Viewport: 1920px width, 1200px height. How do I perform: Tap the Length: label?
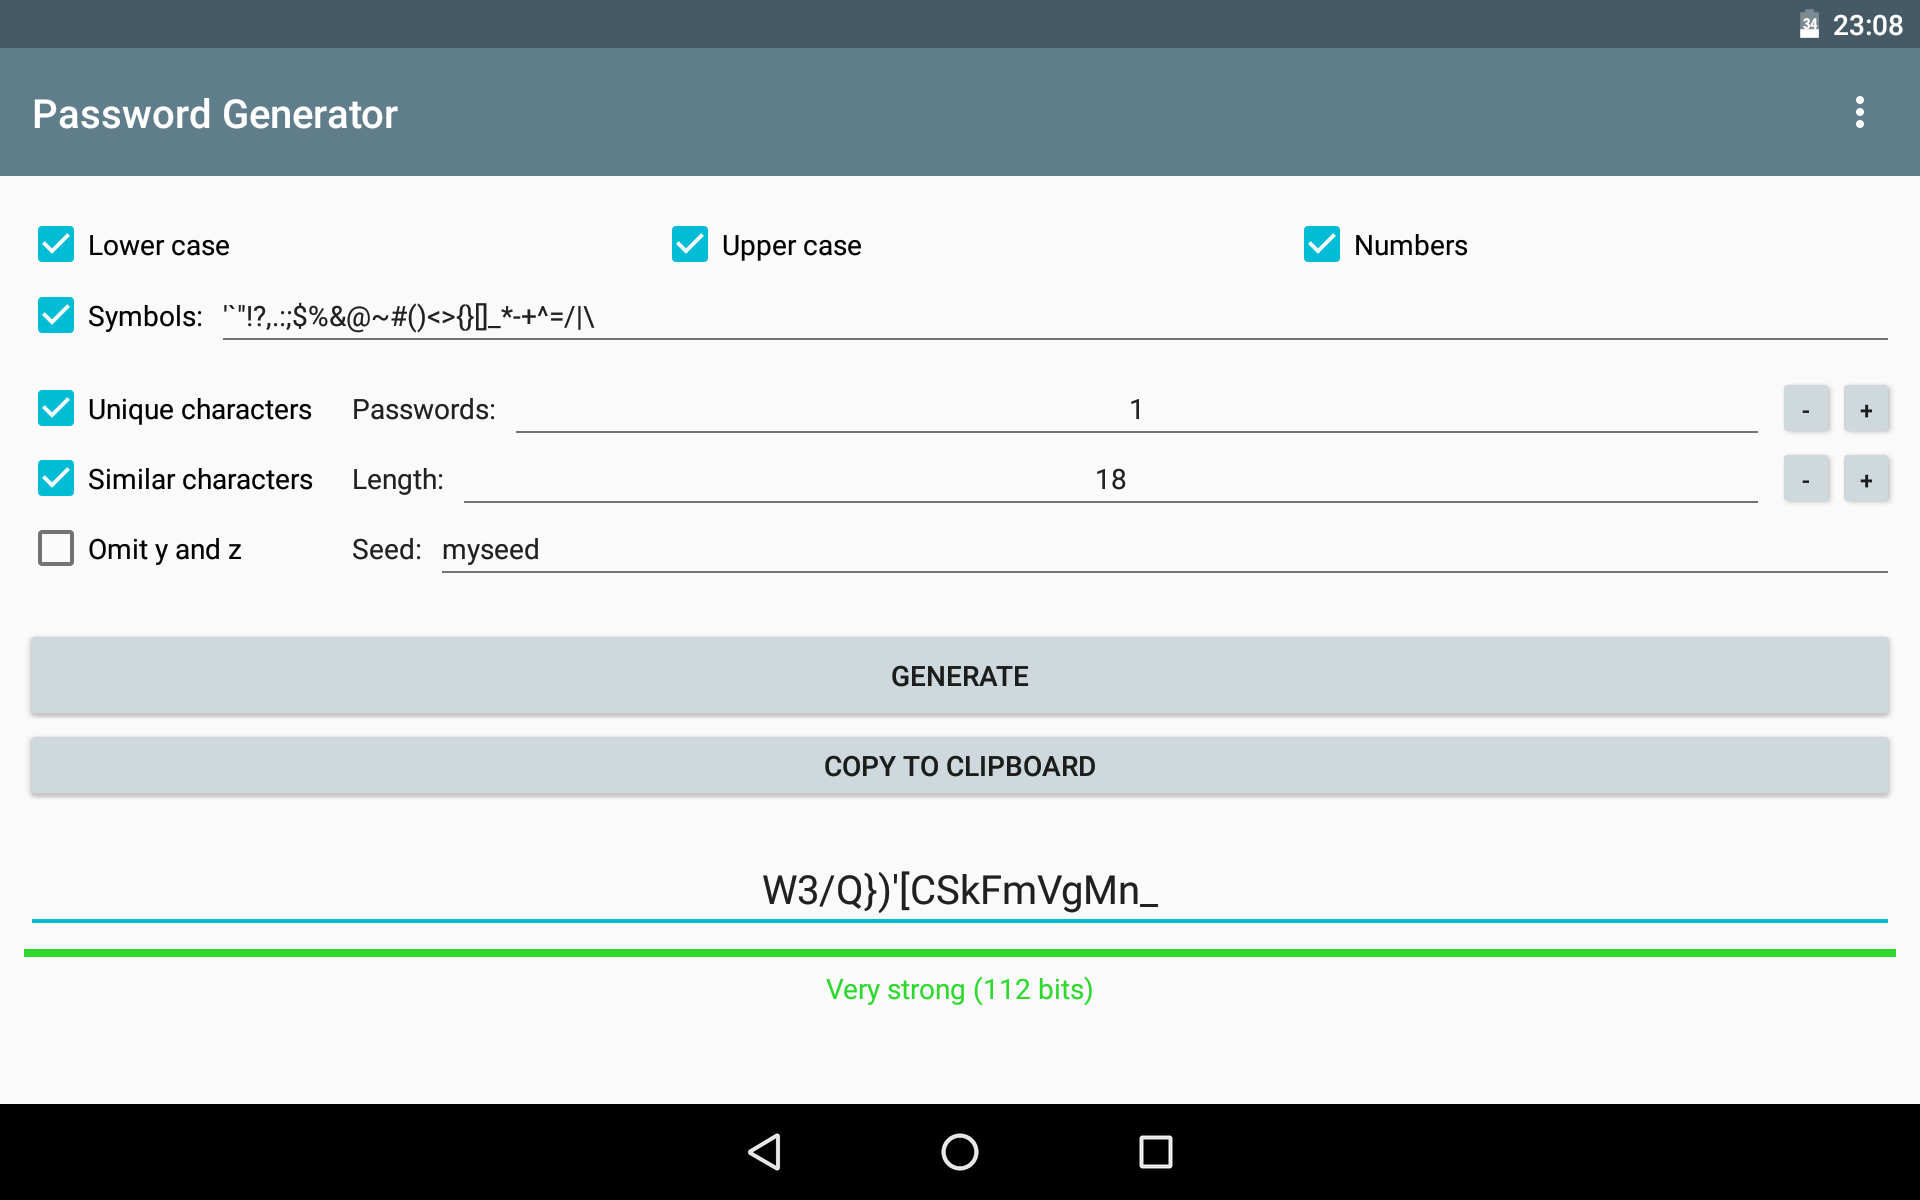(398, 479)
